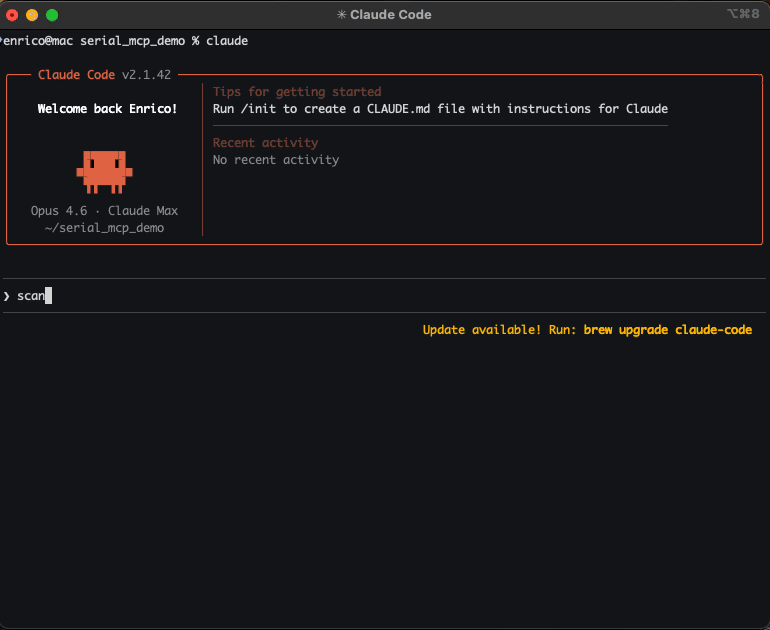Screen dimensions: 770x630
Task: Click the ⌥⌘8 shortcut indicator in the title bar
Action: point(743,15)
